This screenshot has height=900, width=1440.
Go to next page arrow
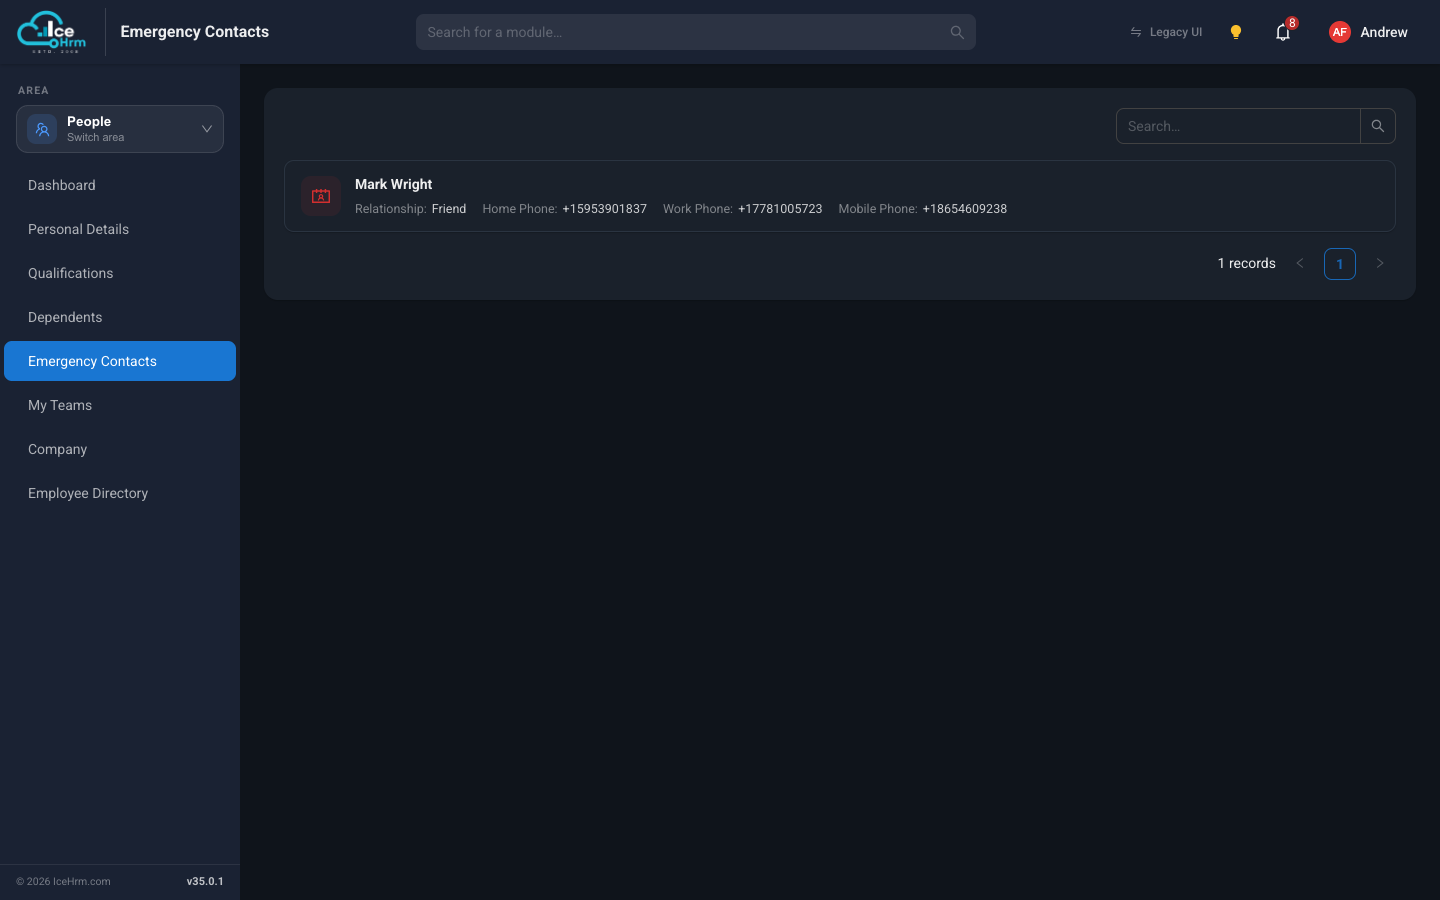tap(1380, 263)
